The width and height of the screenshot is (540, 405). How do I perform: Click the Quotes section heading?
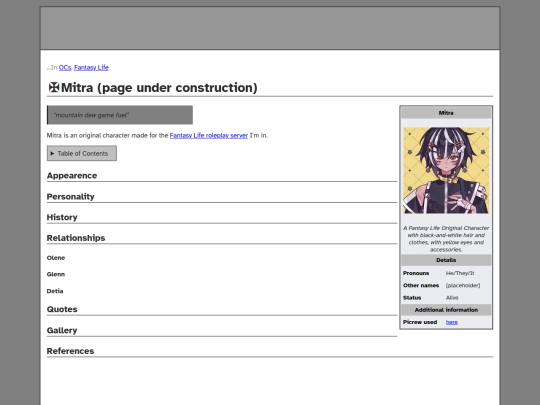tap(62, 309)
